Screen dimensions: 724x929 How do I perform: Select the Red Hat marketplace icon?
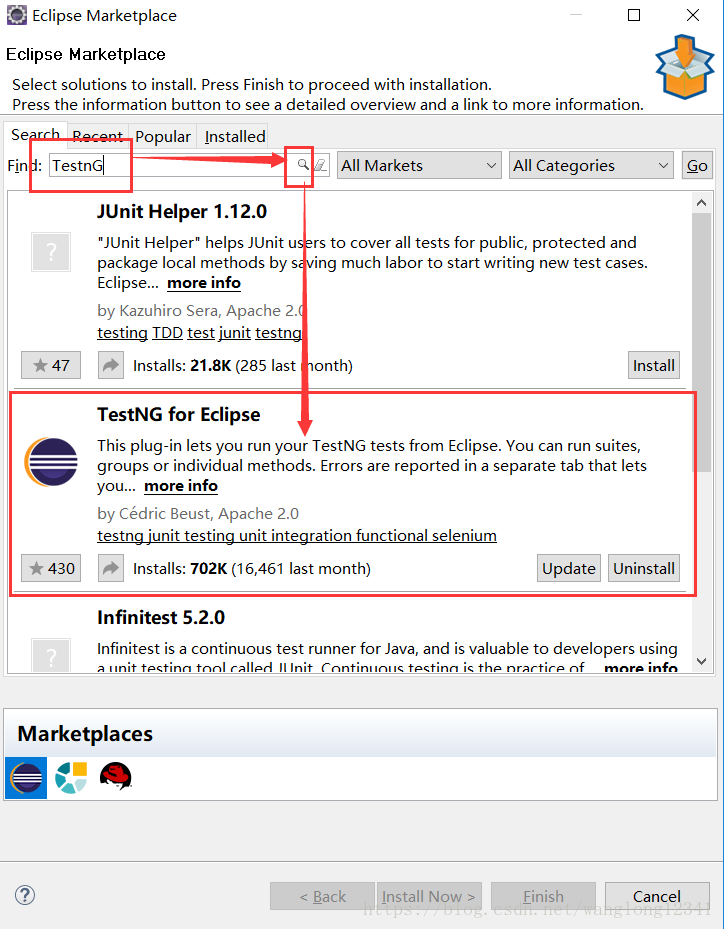[x=116, y=776]
